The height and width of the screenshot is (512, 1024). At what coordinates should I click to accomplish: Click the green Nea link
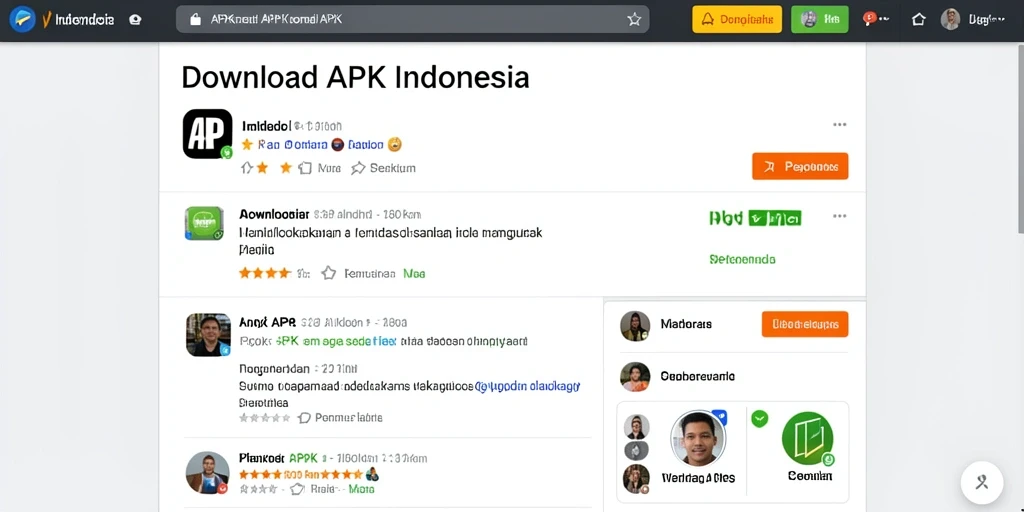[414, 274]
